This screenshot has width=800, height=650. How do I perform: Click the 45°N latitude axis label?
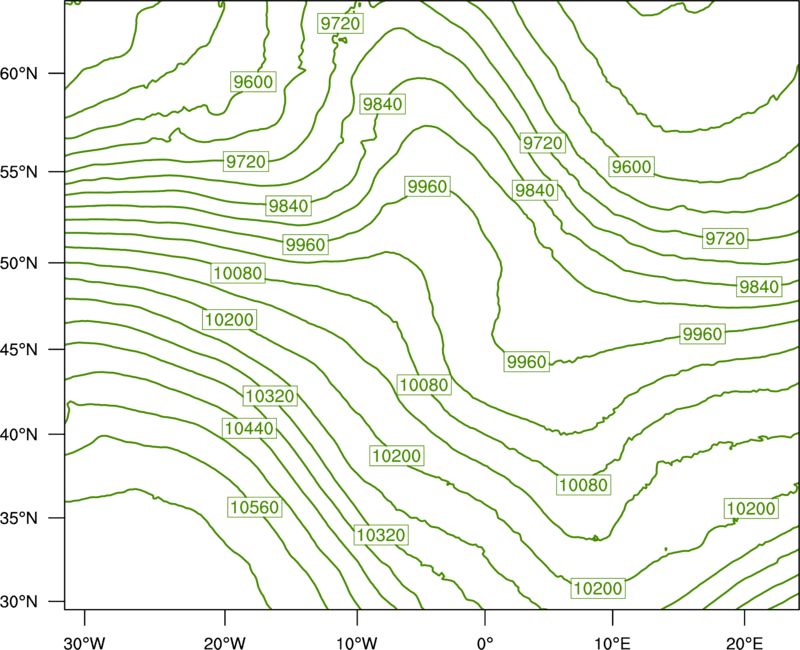[19, 349]
